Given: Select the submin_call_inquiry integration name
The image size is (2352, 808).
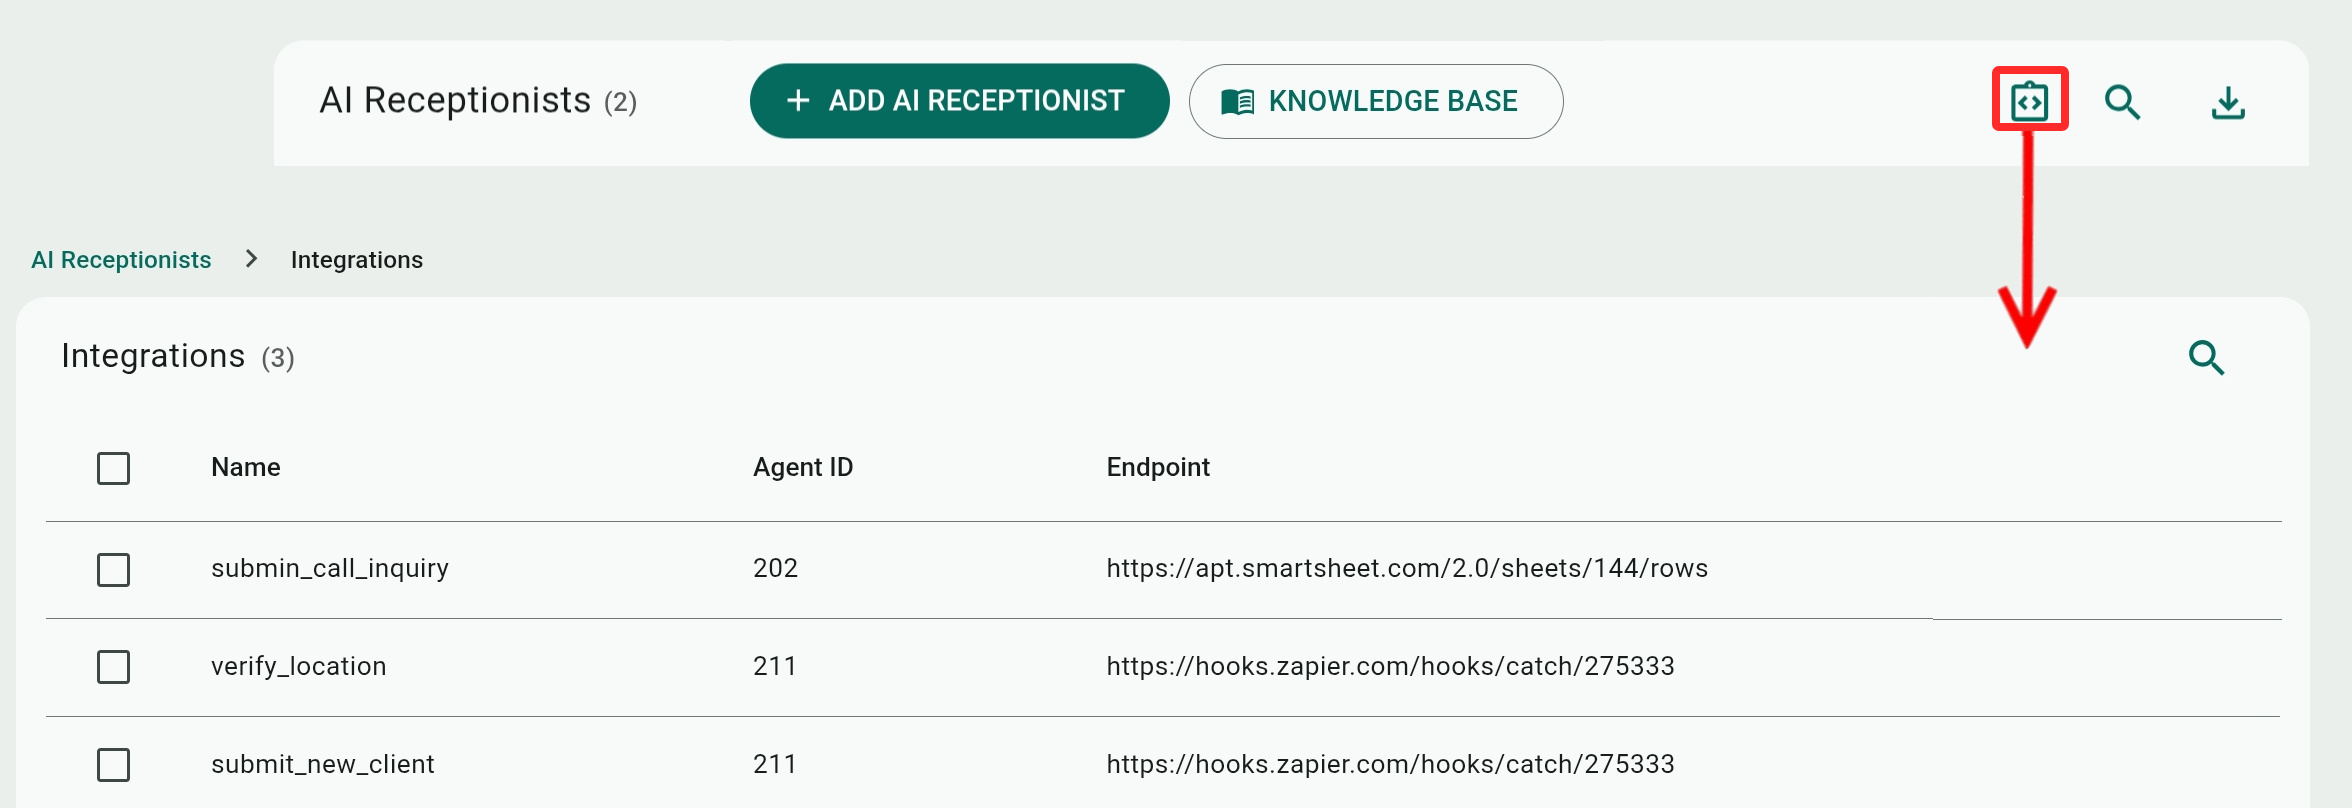Looking at the screenshot, I should coord(330,568).
